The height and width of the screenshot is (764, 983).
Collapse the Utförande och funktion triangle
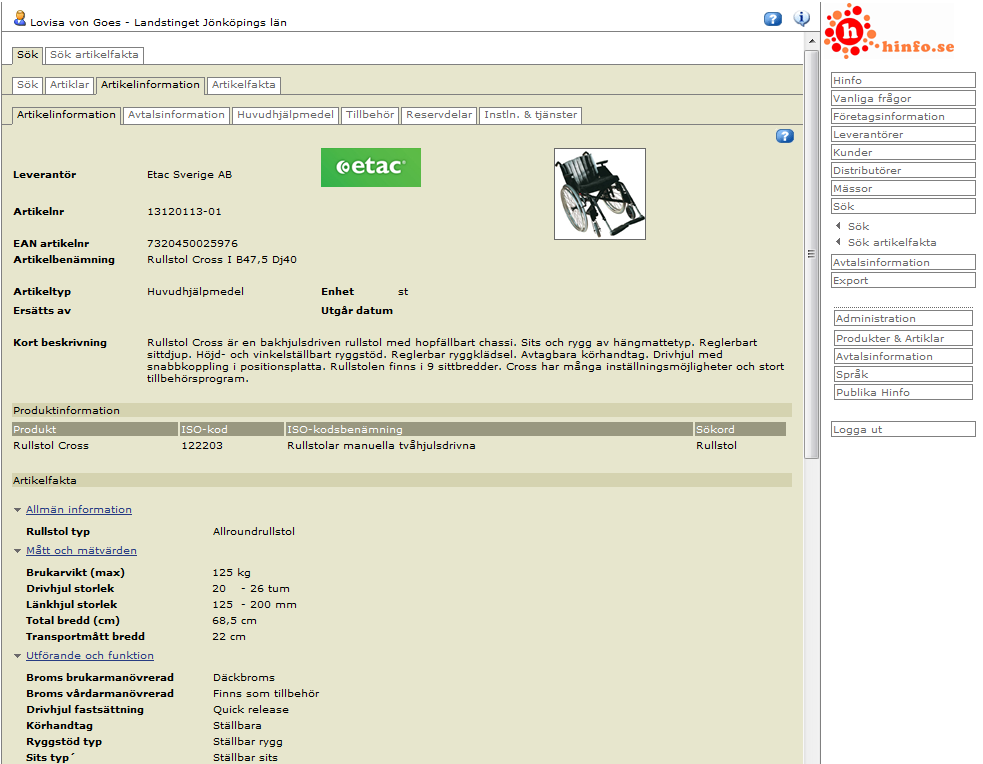(18, 656)
